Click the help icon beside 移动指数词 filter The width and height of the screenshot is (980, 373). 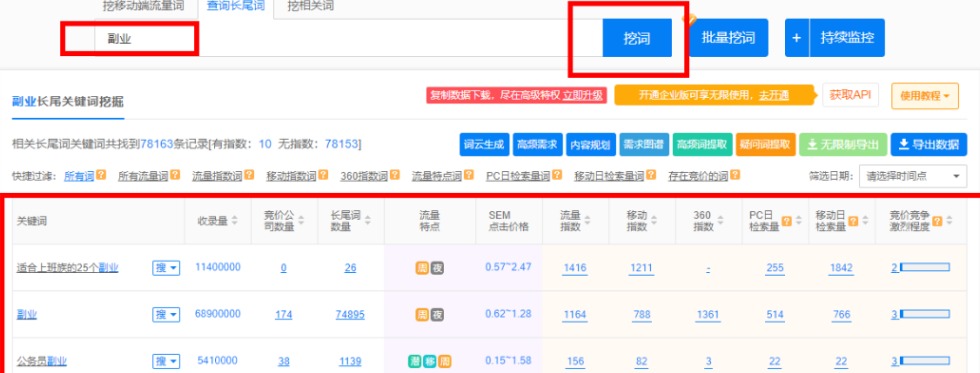(x=323, y=176)
